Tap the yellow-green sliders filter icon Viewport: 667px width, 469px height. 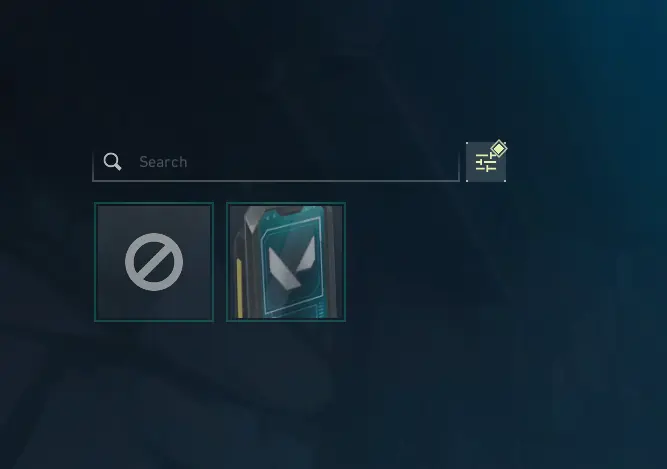tap(485, 163)
